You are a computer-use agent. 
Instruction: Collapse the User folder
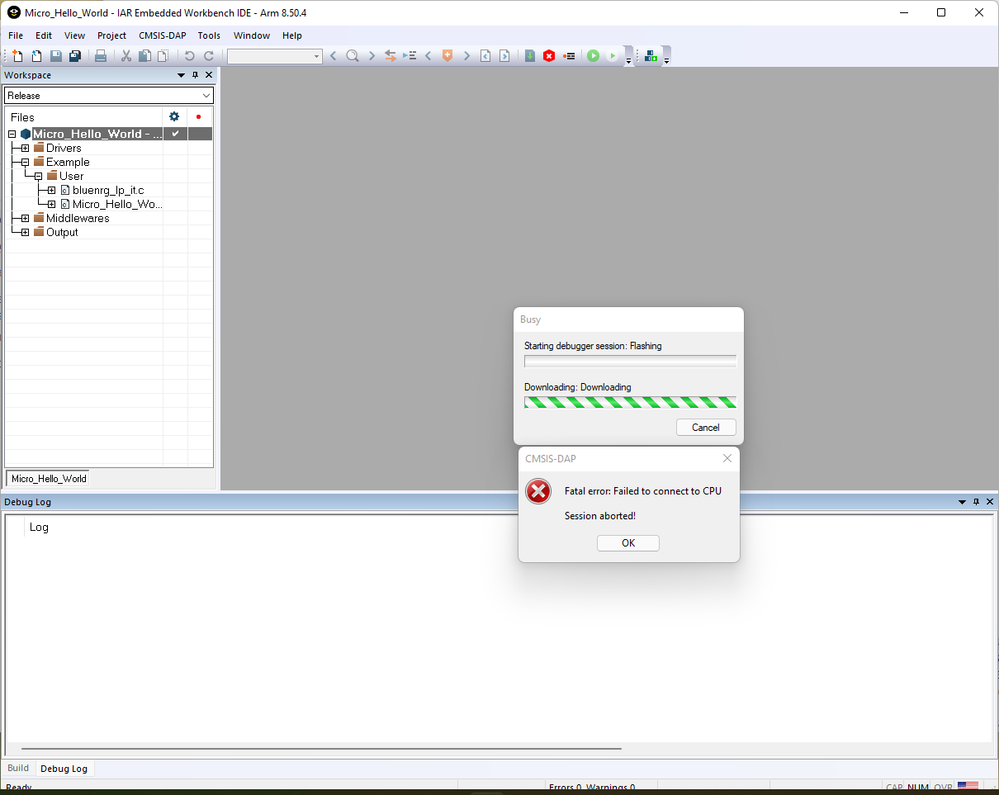(x=38, y=176)
